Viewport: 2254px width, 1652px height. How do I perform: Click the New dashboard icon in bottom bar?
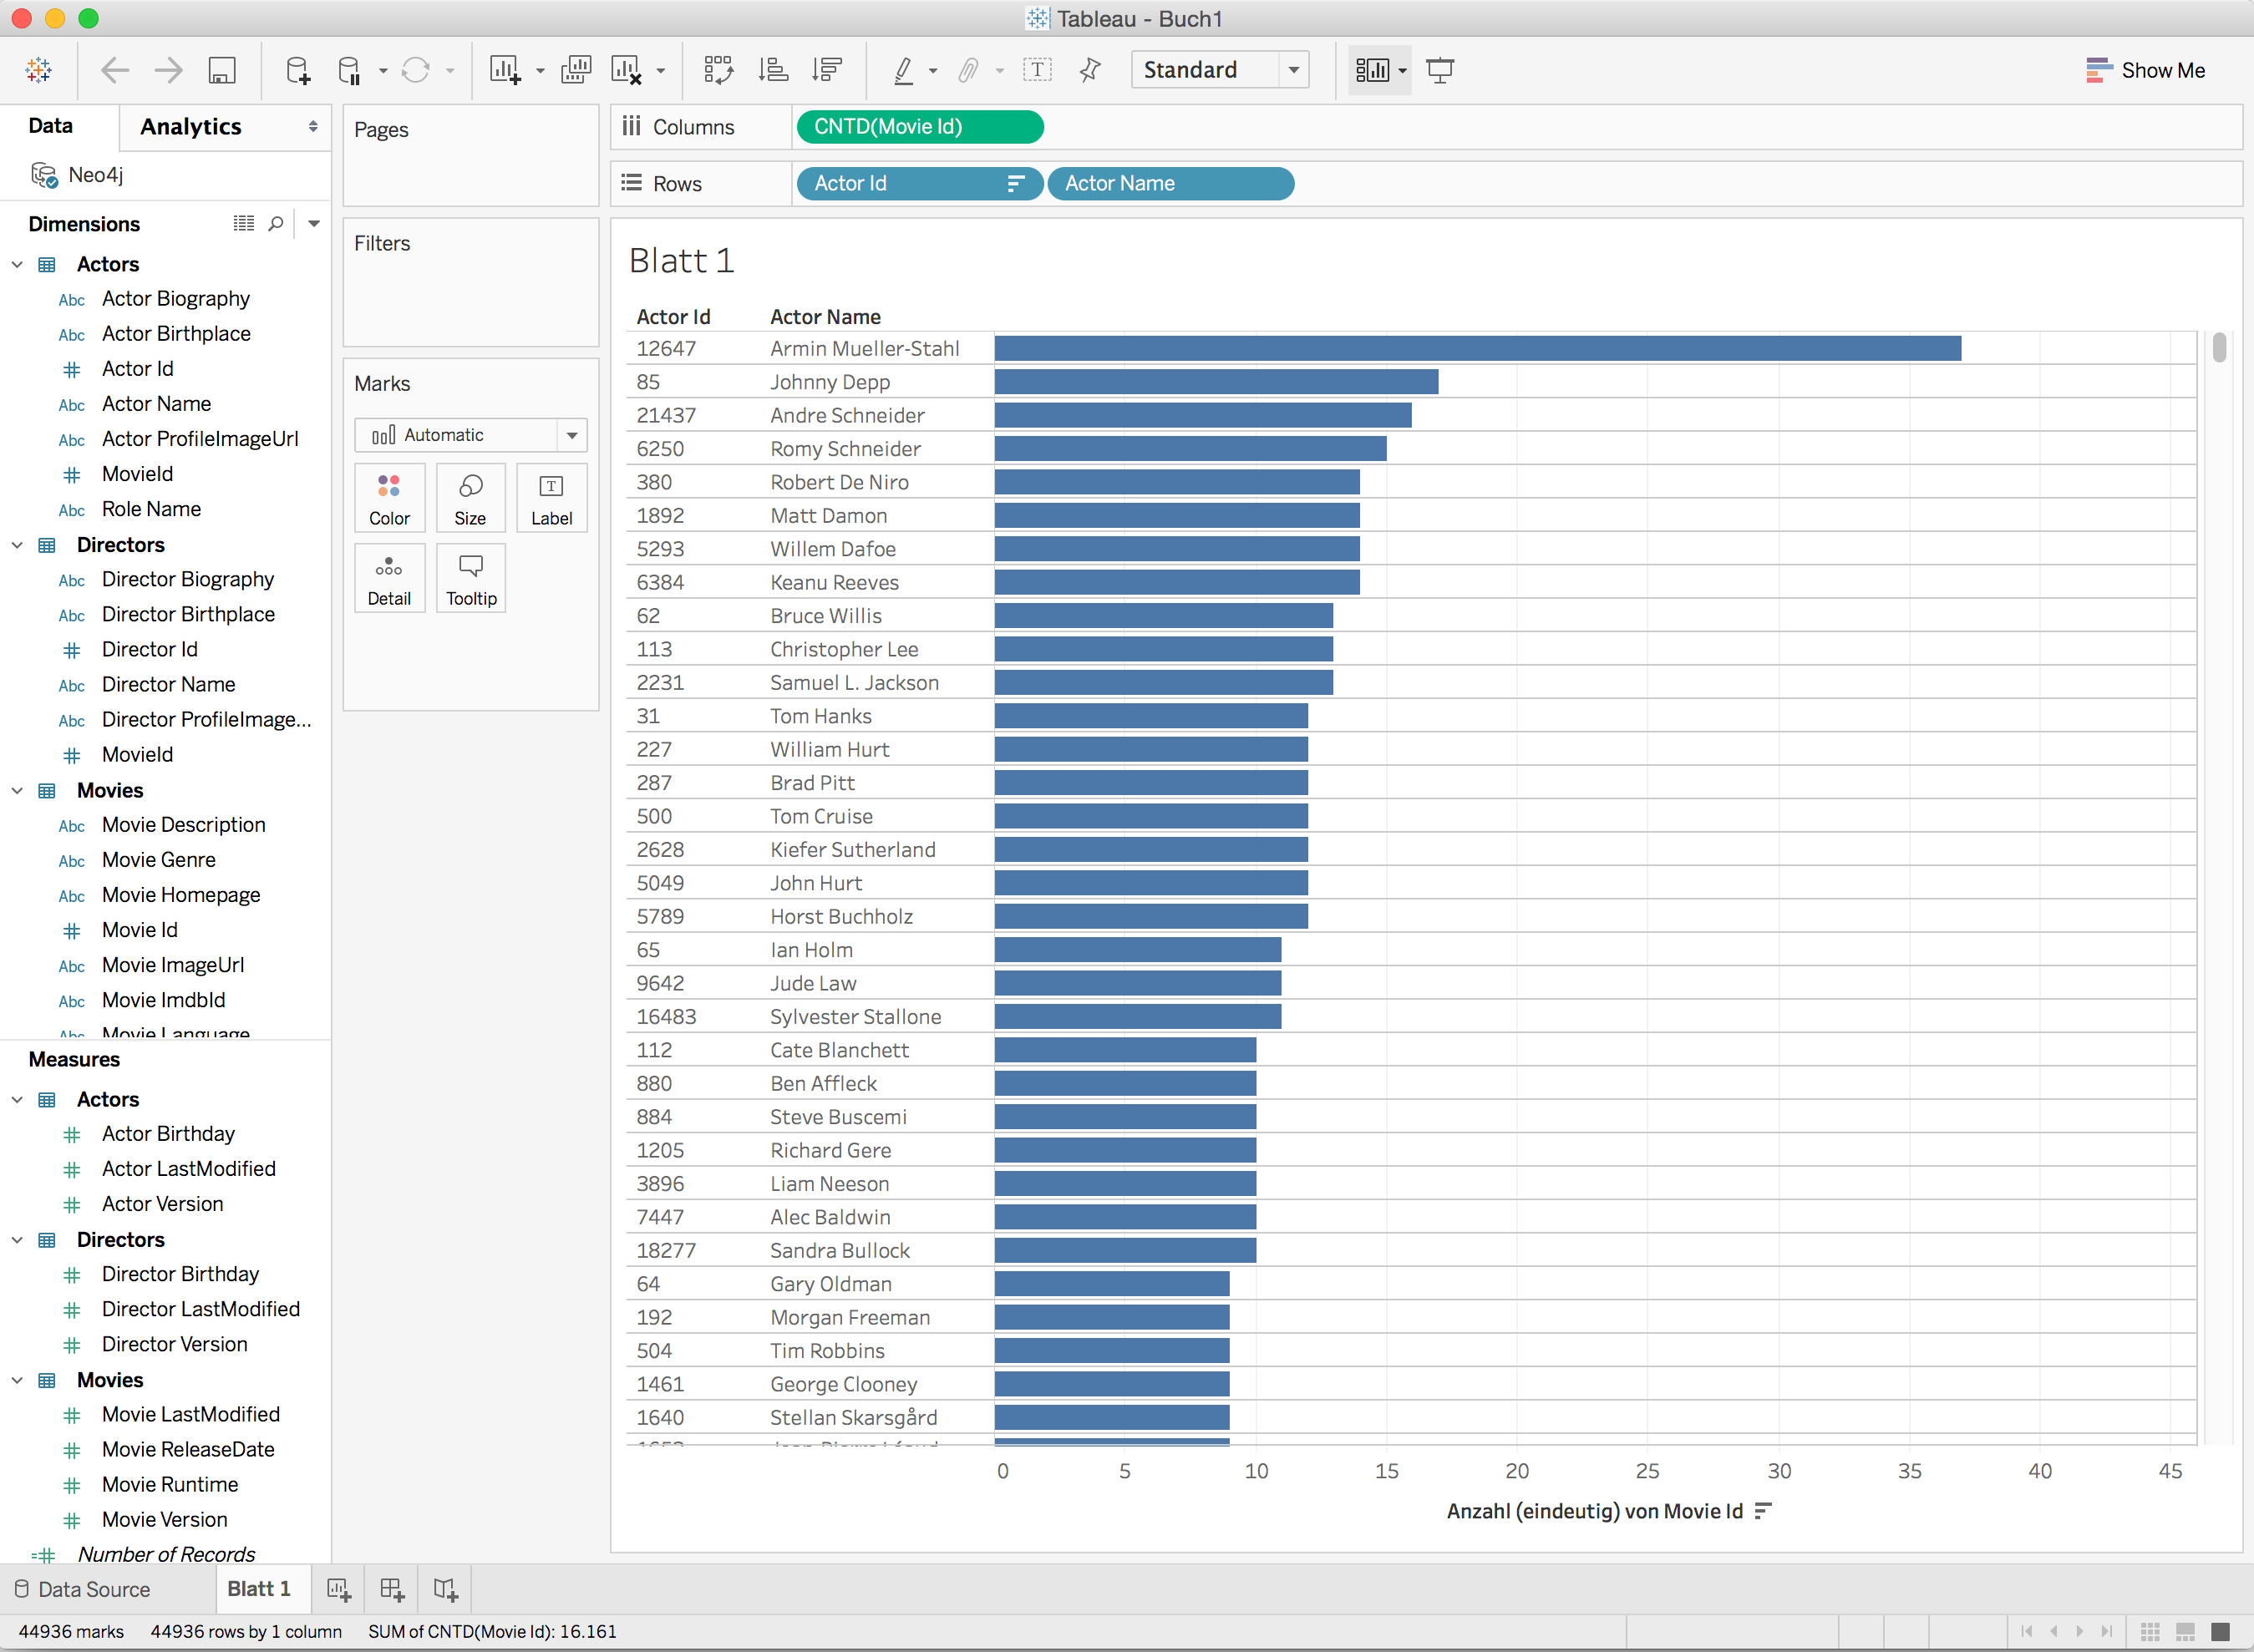pyautogui.click(x=392, y=1589)
